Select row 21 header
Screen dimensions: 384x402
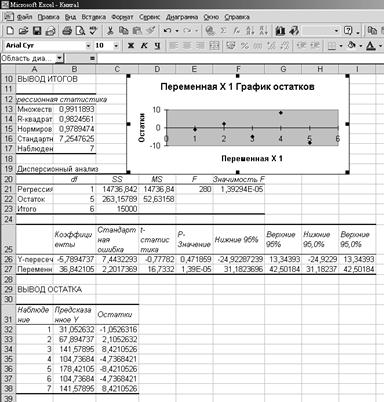pos(8,189)
